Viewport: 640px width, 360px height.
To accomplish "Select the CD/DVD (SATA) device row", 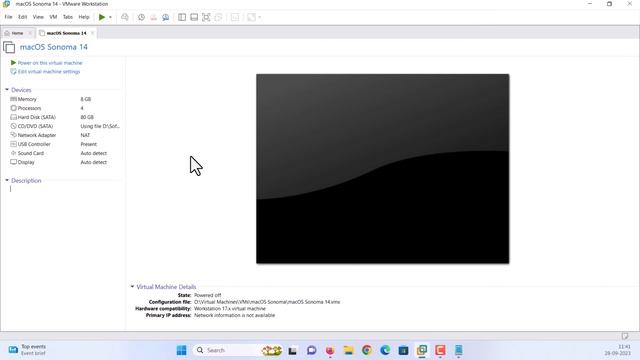I will 64,126.
